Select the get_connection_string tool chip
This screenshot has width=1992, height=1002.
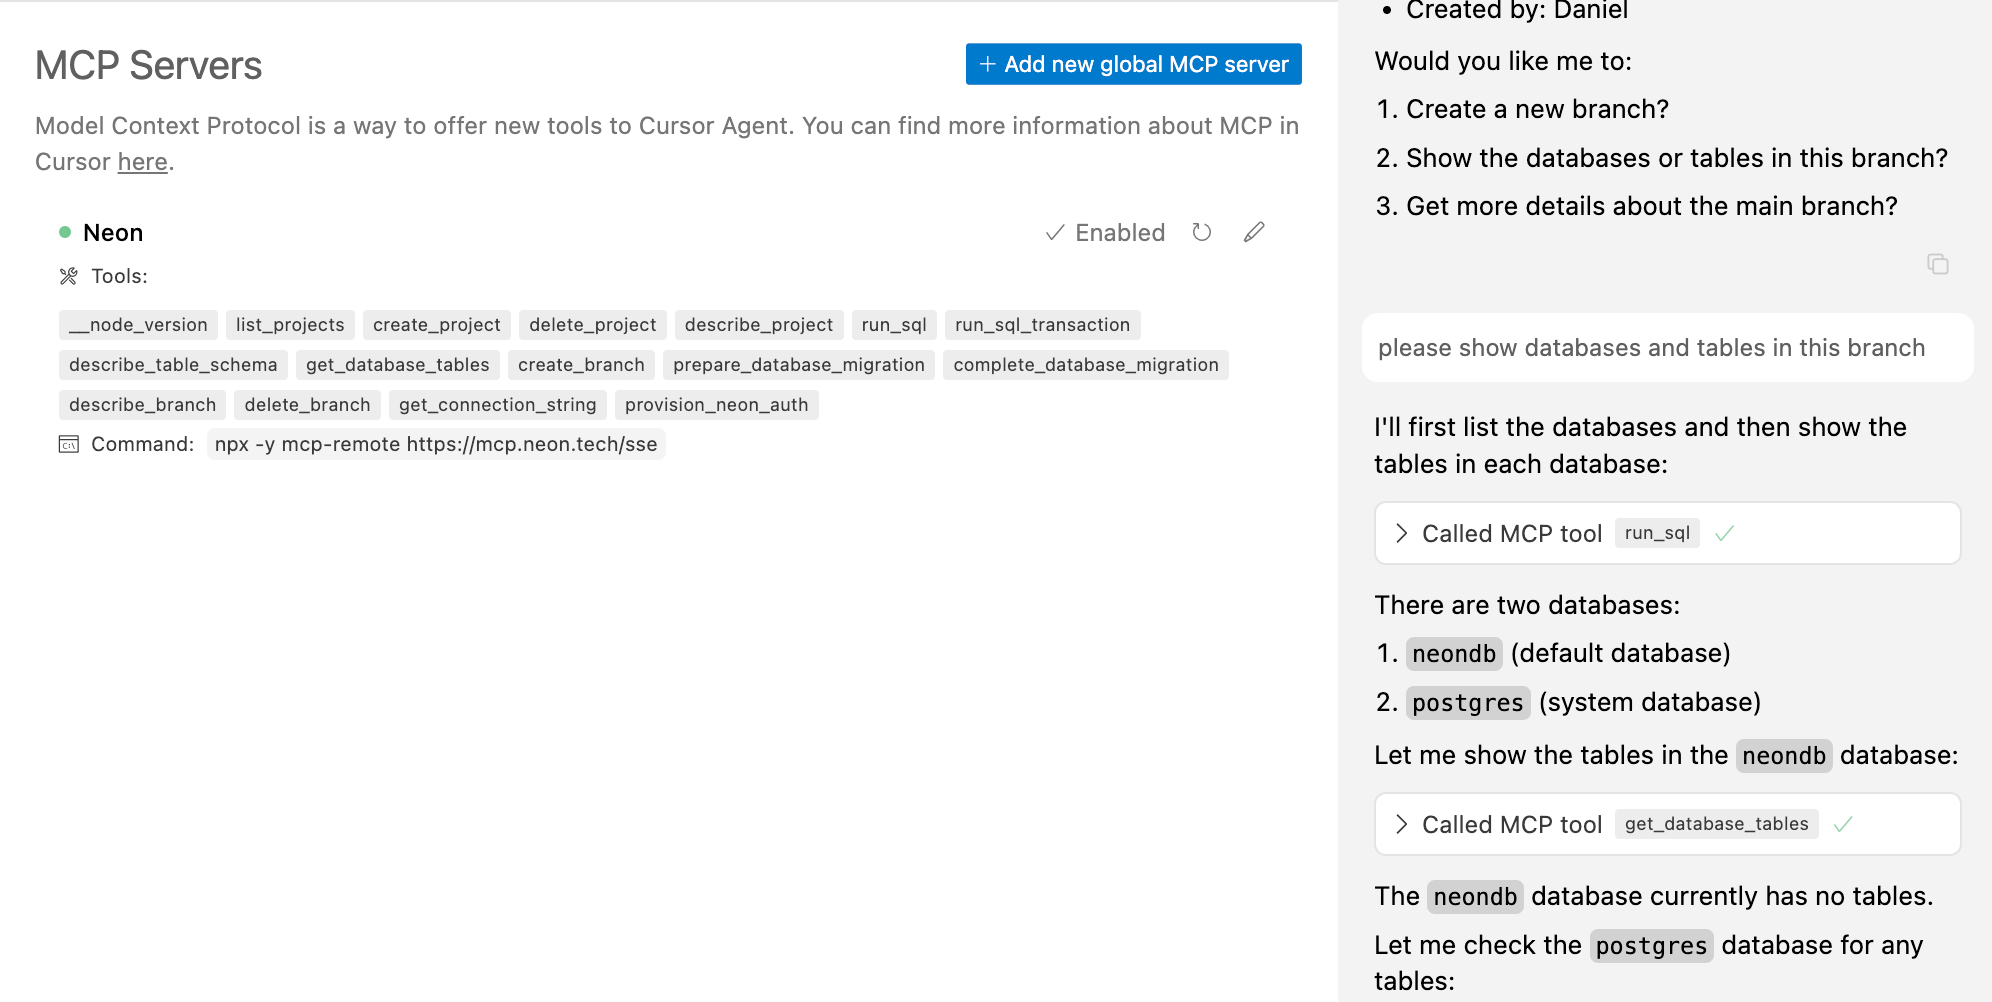[498, 405]
